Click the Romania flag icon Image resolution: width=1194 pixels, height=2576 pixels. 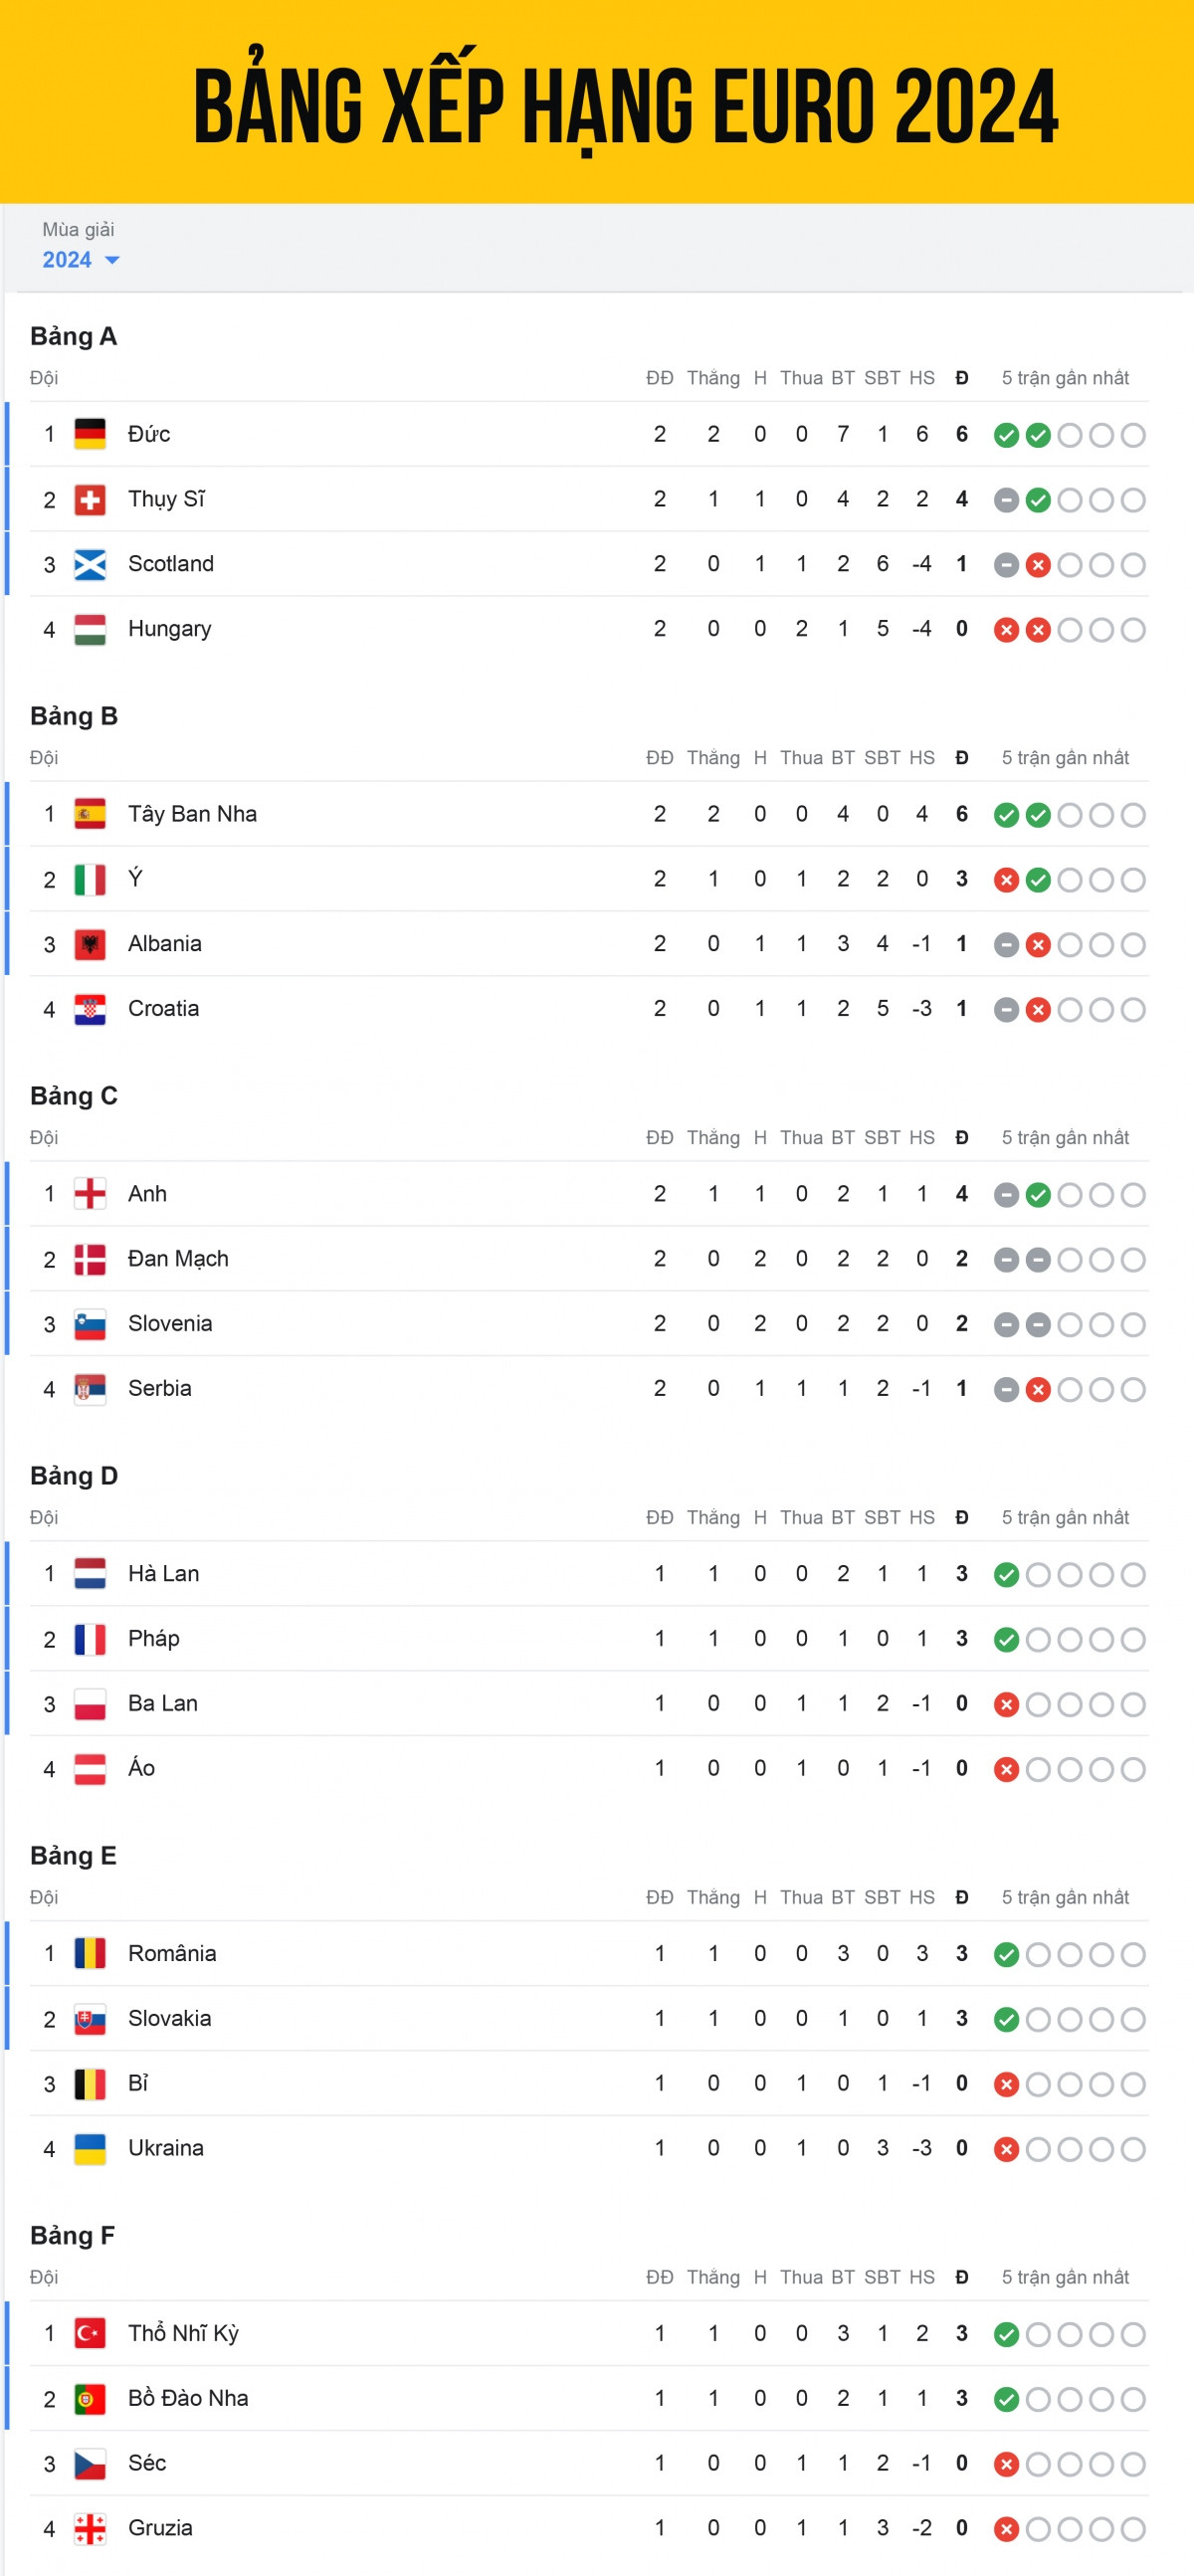point(90,1954)
